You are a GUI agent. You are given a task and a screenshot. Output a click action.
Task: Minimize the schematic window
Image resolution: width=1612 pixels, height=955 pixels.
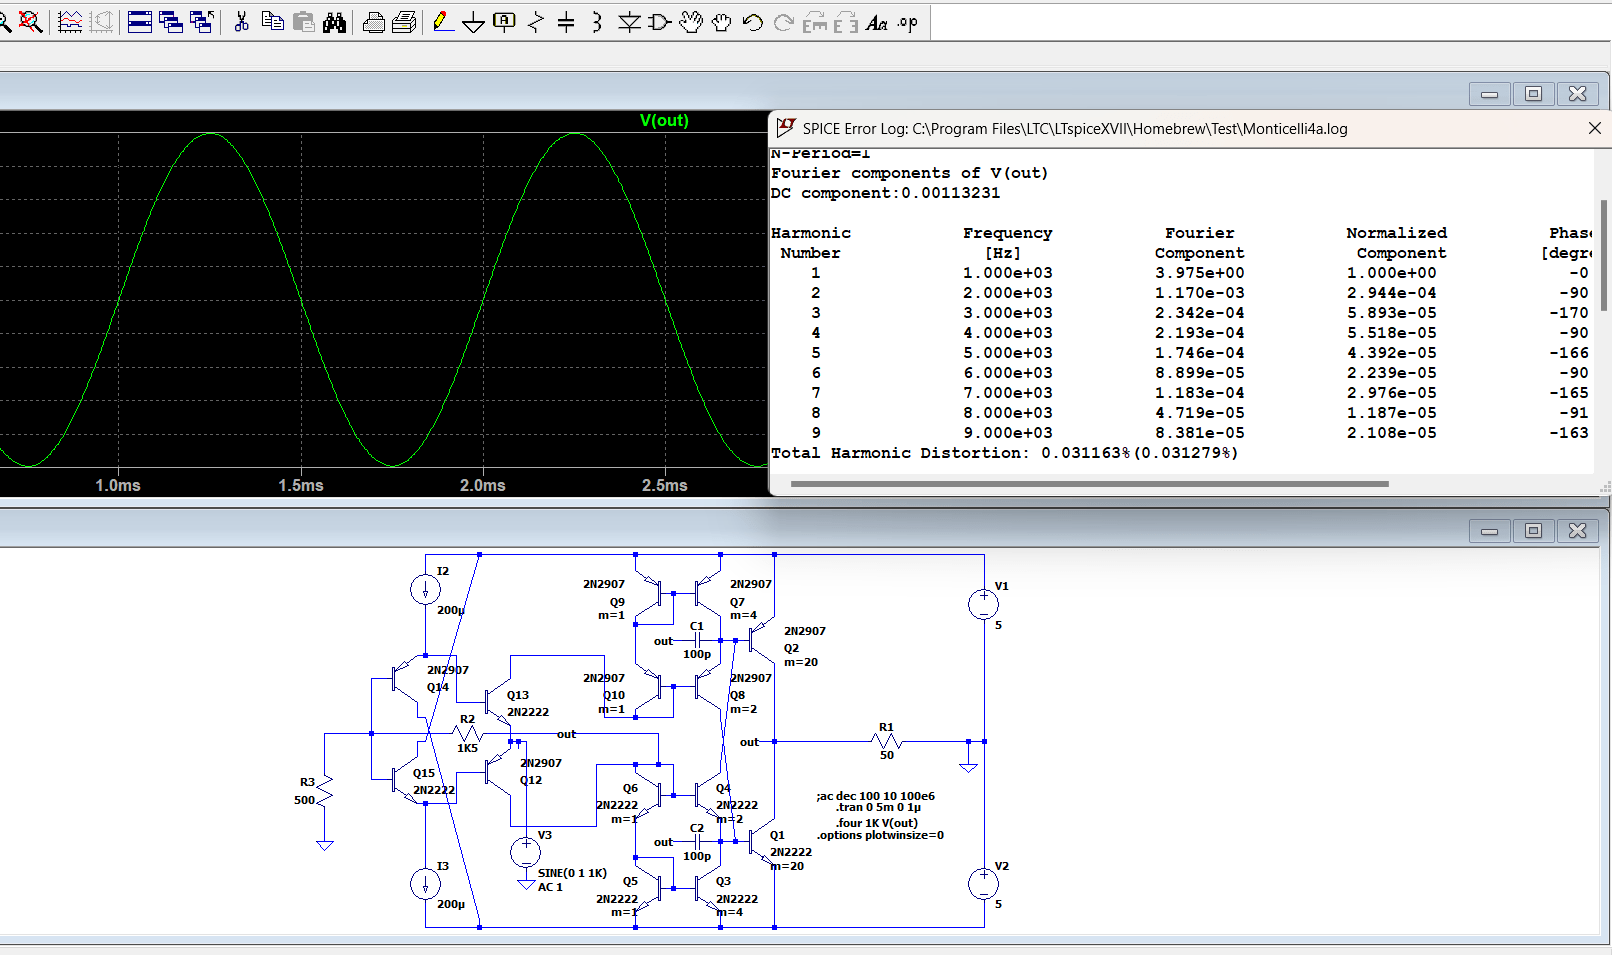1489,531
